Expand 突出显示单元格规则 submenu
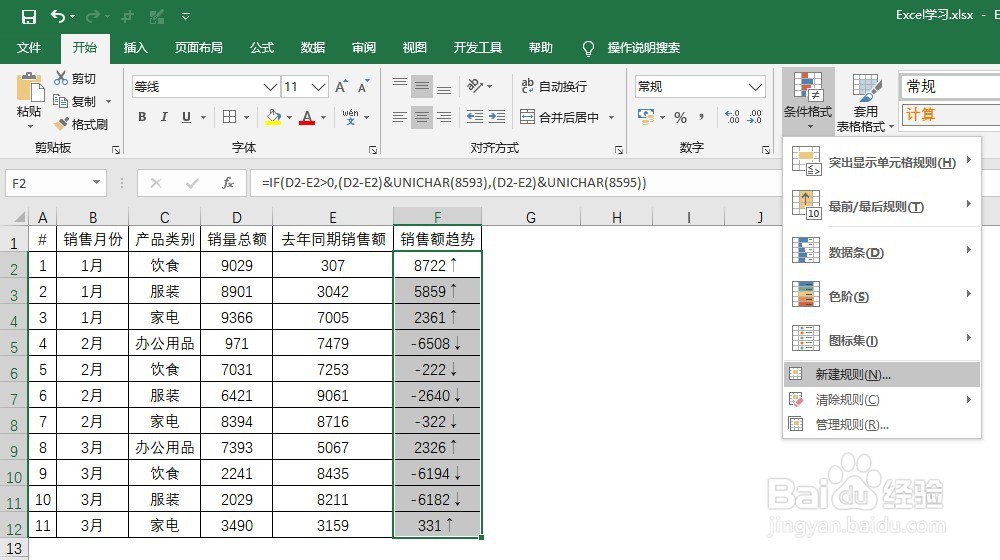The height and width of the screenshot is (560, 1000). coord(881,162)
